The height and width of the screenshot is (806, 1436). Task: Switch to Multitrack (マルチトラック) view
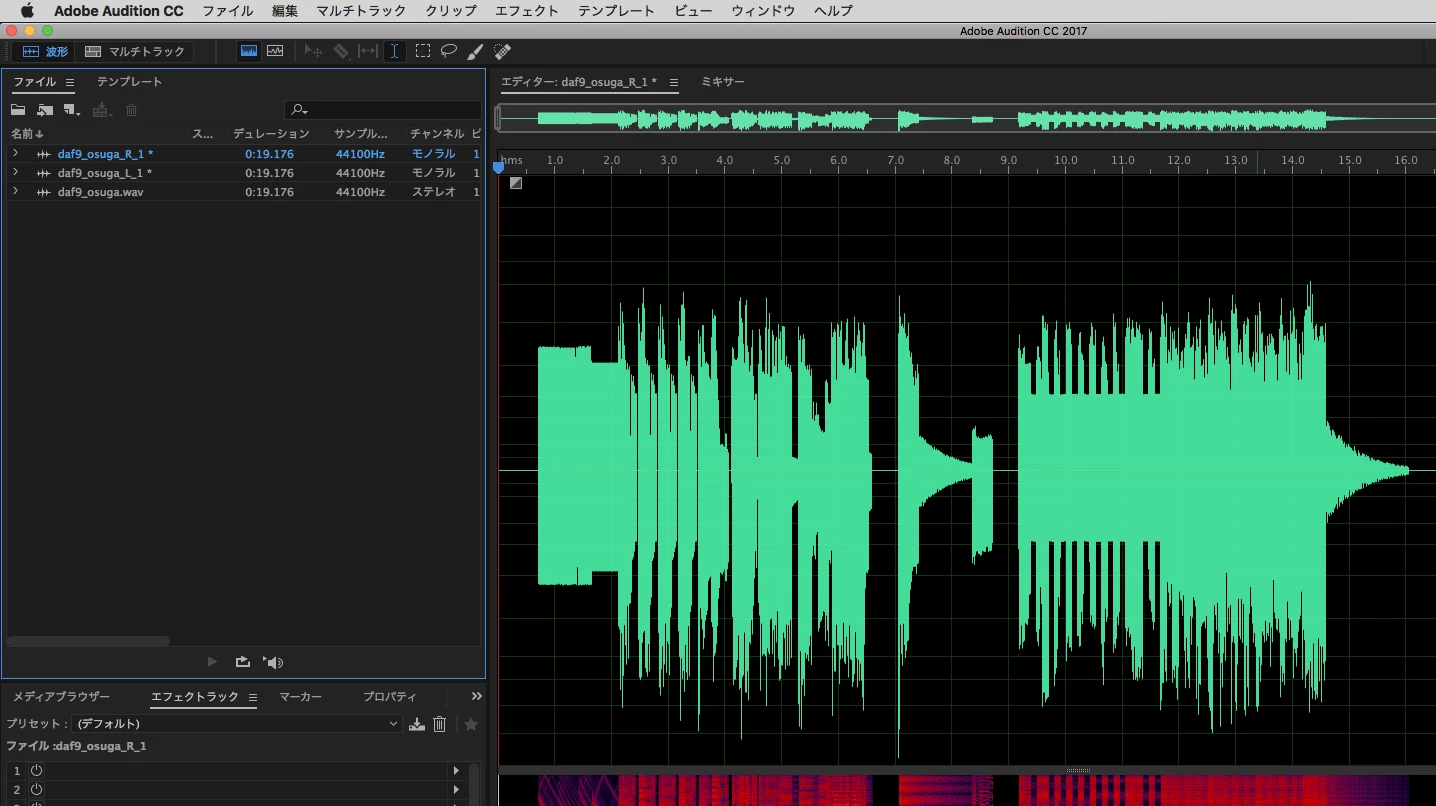(x=135, y=51)
